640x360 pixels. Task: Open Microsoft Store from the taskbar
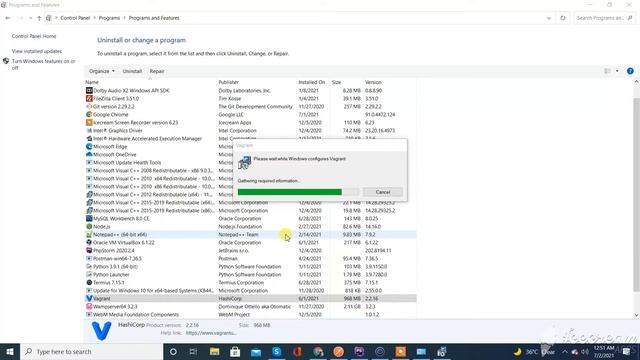(x=235, y=351)
